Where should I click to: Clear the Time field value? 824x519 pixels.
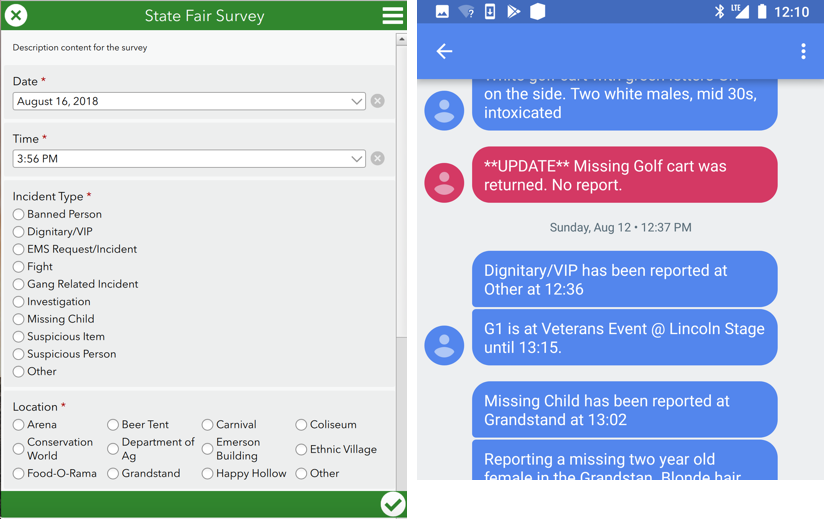pyautogui.click(x=377, y=158)
